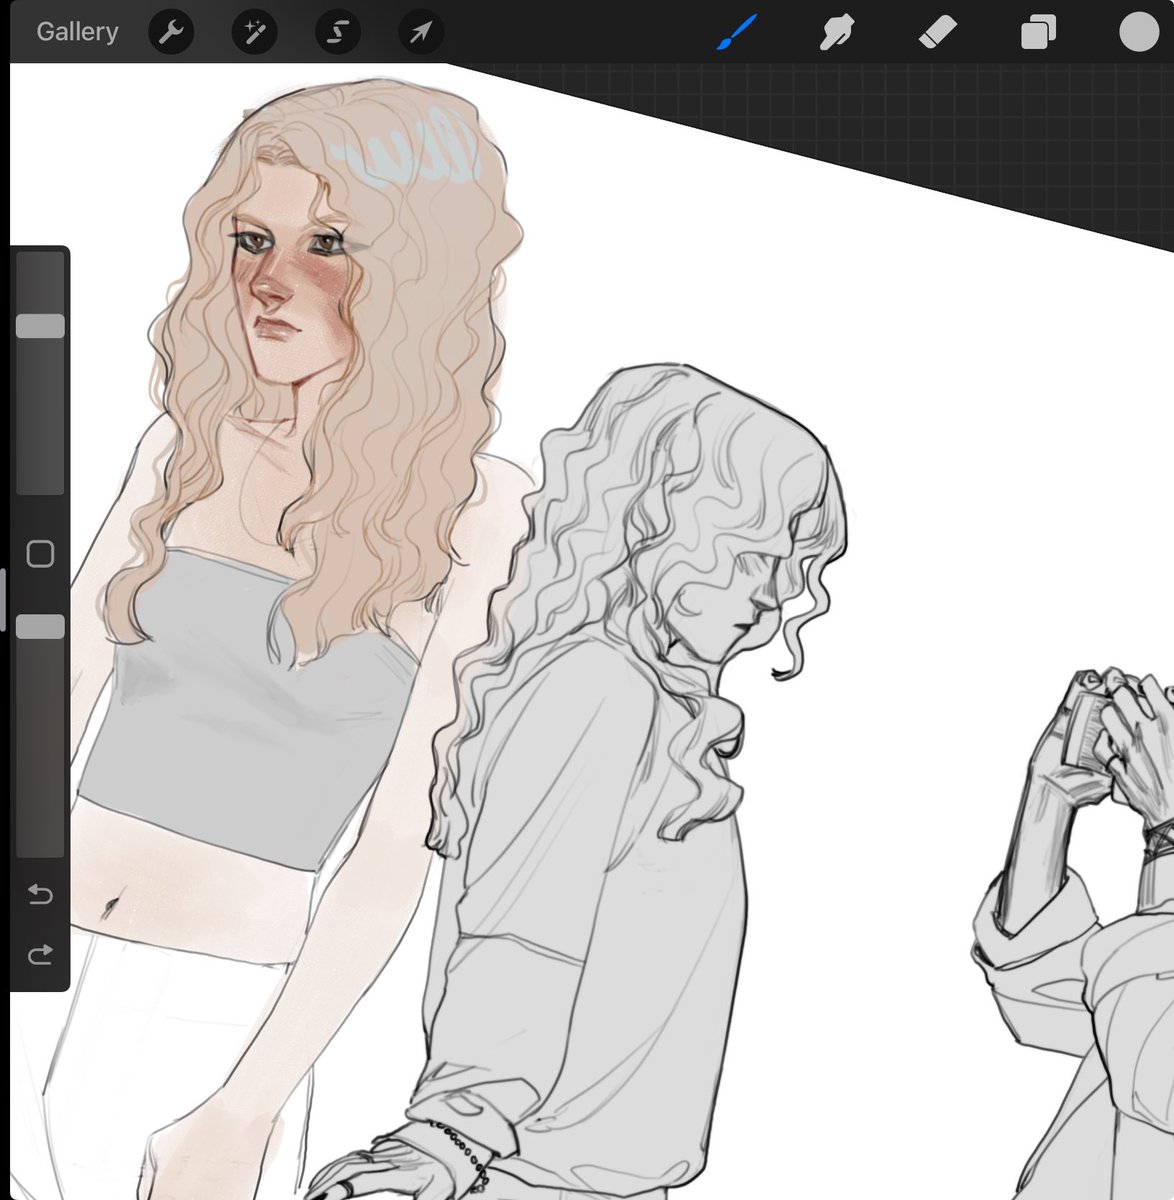This screenshot has height=1200, width=1174.
Task: Expand layer options by tapping the Layers icon
Action: click(x=1037, y=31)
